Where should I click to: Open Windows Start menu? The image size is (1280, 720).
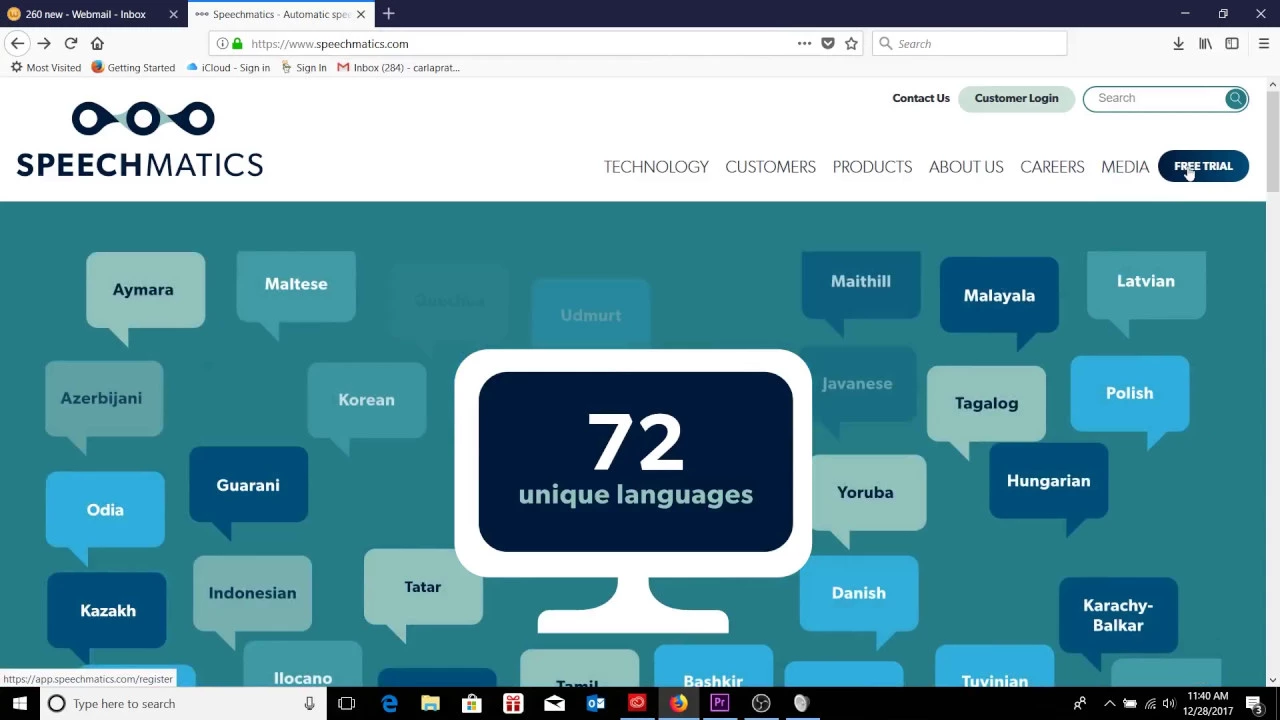[19, 704]
